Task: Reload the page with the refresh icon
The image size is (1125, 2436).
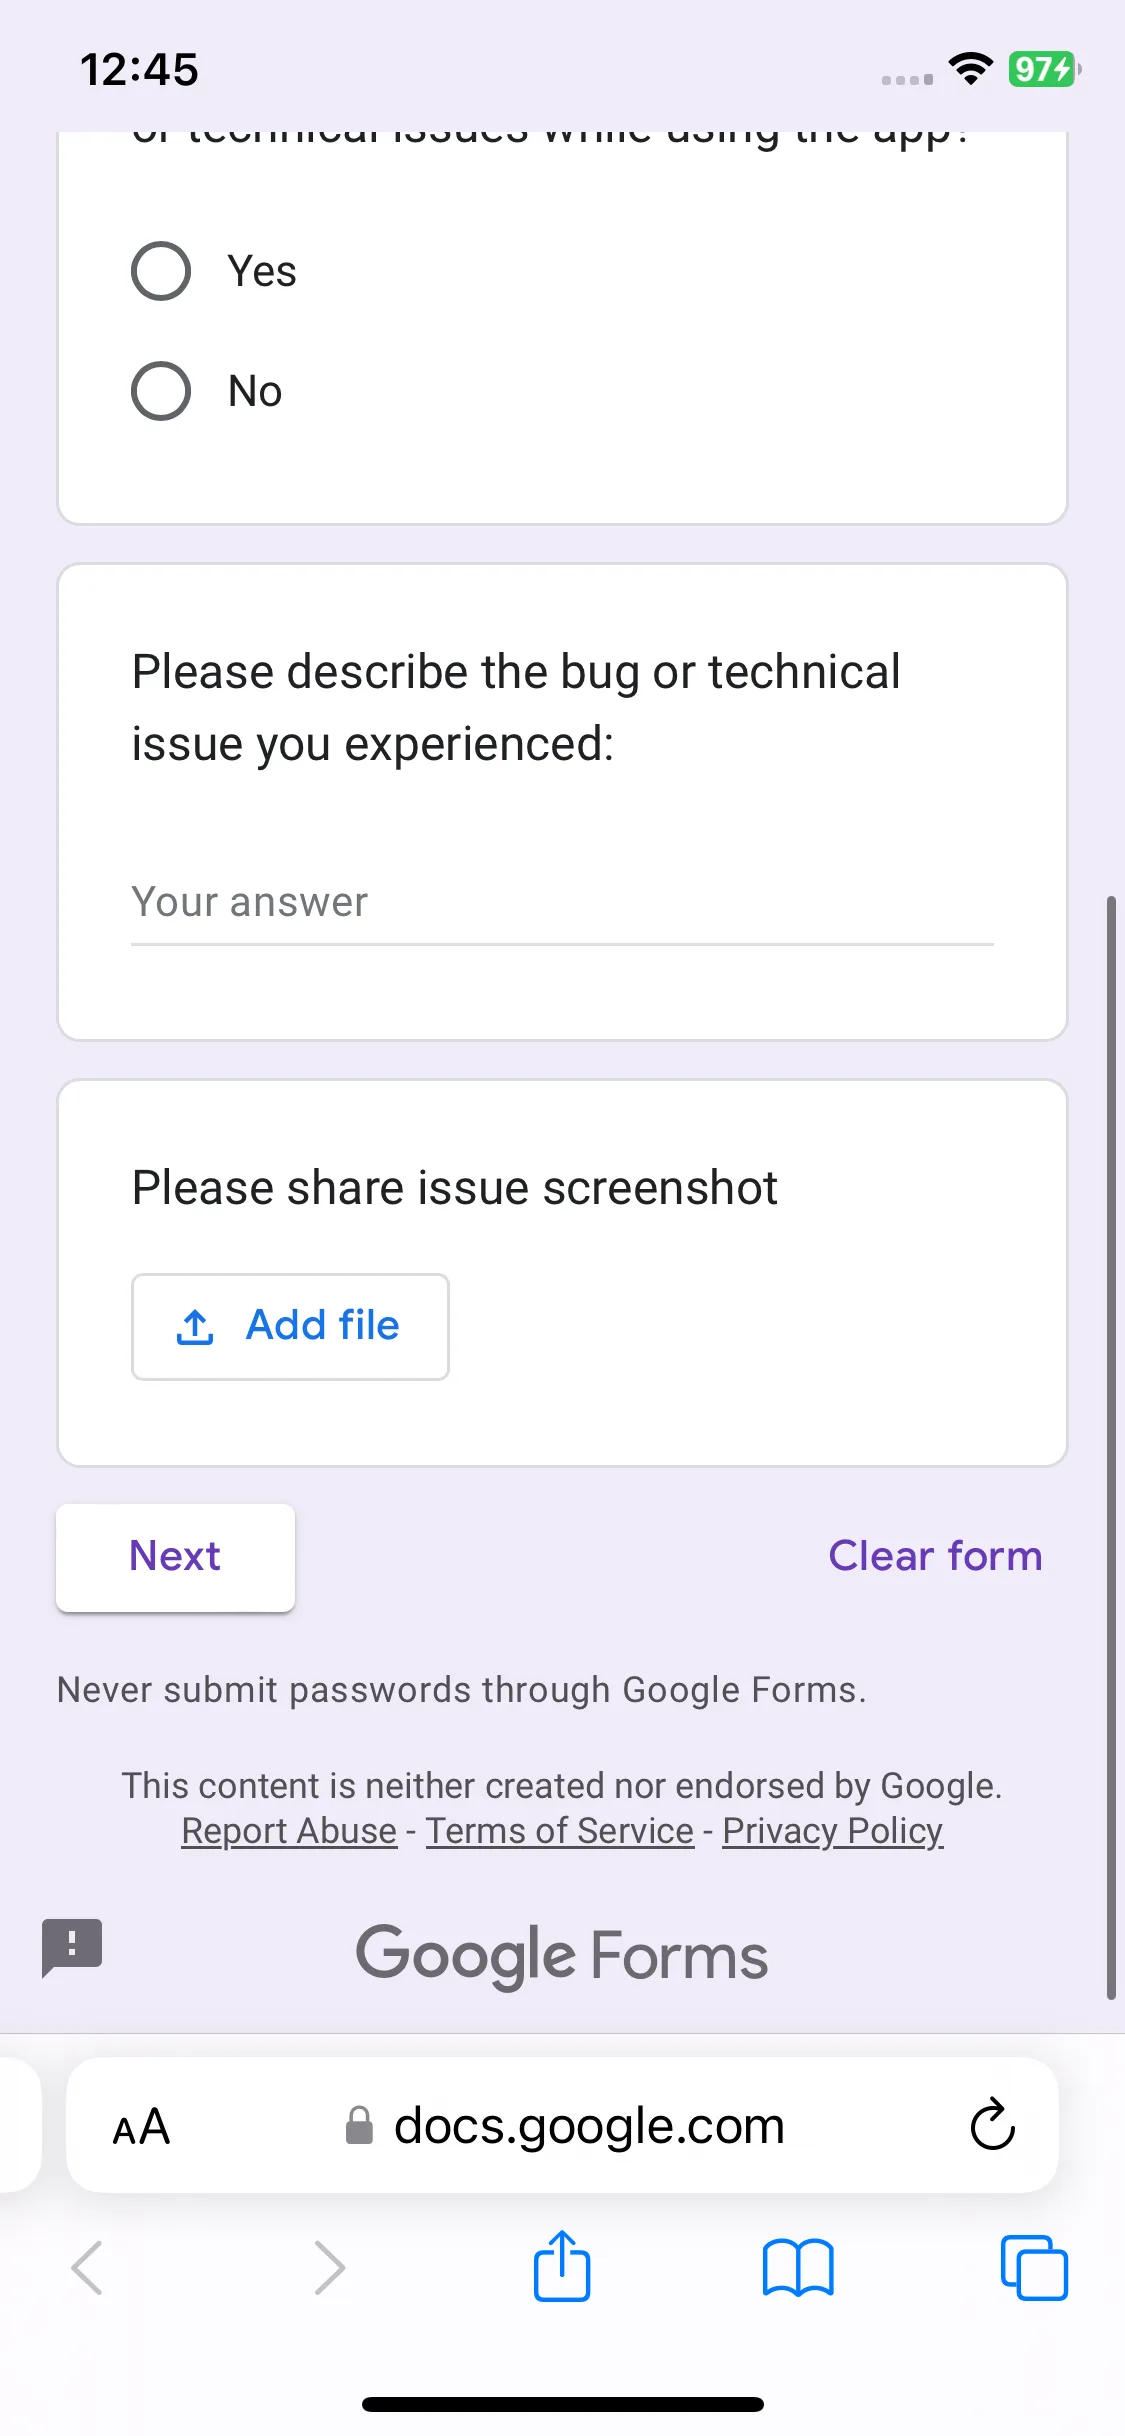Action: click(x=993, y=2124)
